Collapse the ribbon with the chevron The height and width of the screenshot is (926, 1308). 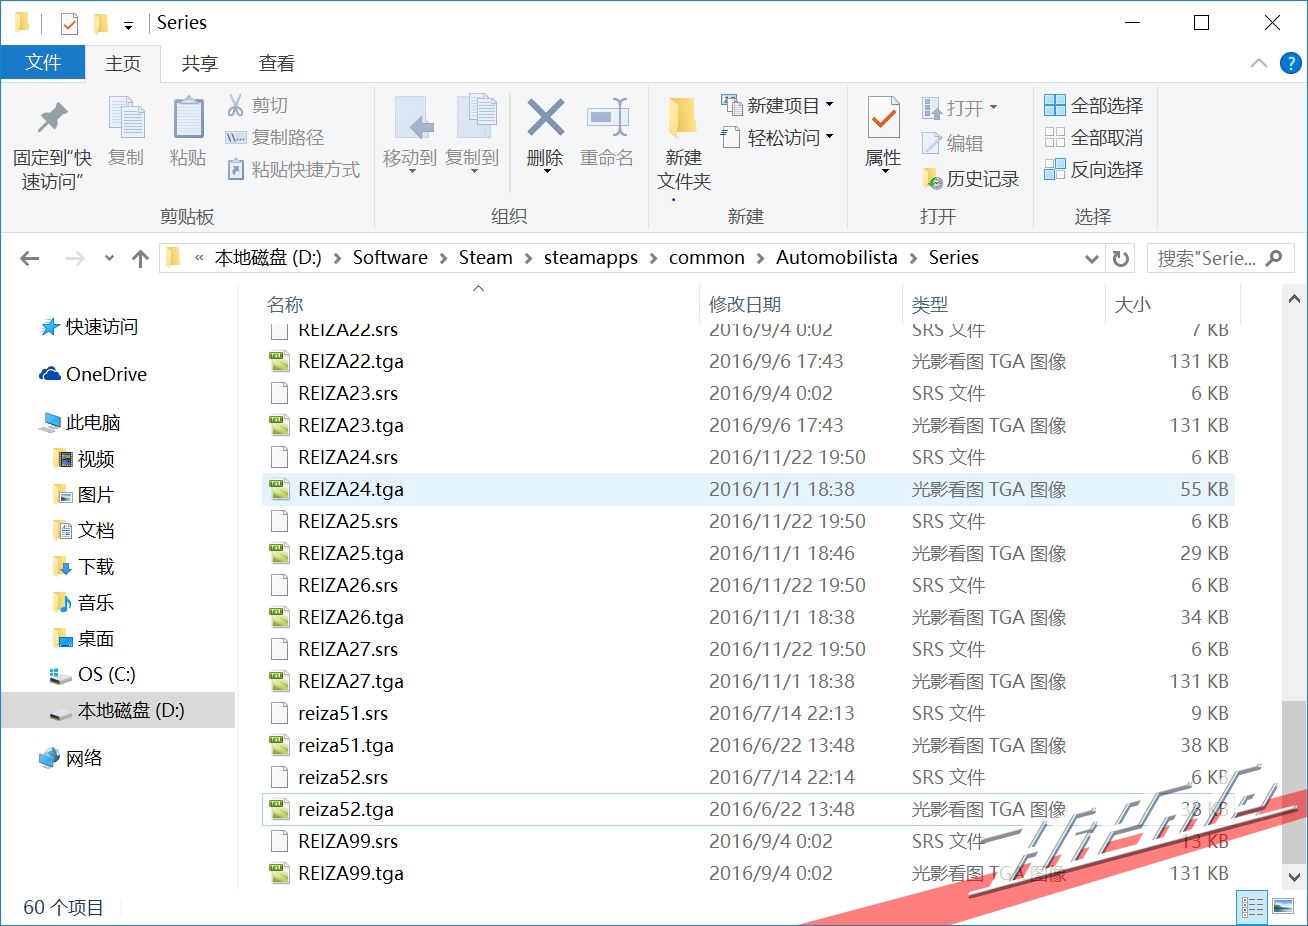[x=1259, y=63]
